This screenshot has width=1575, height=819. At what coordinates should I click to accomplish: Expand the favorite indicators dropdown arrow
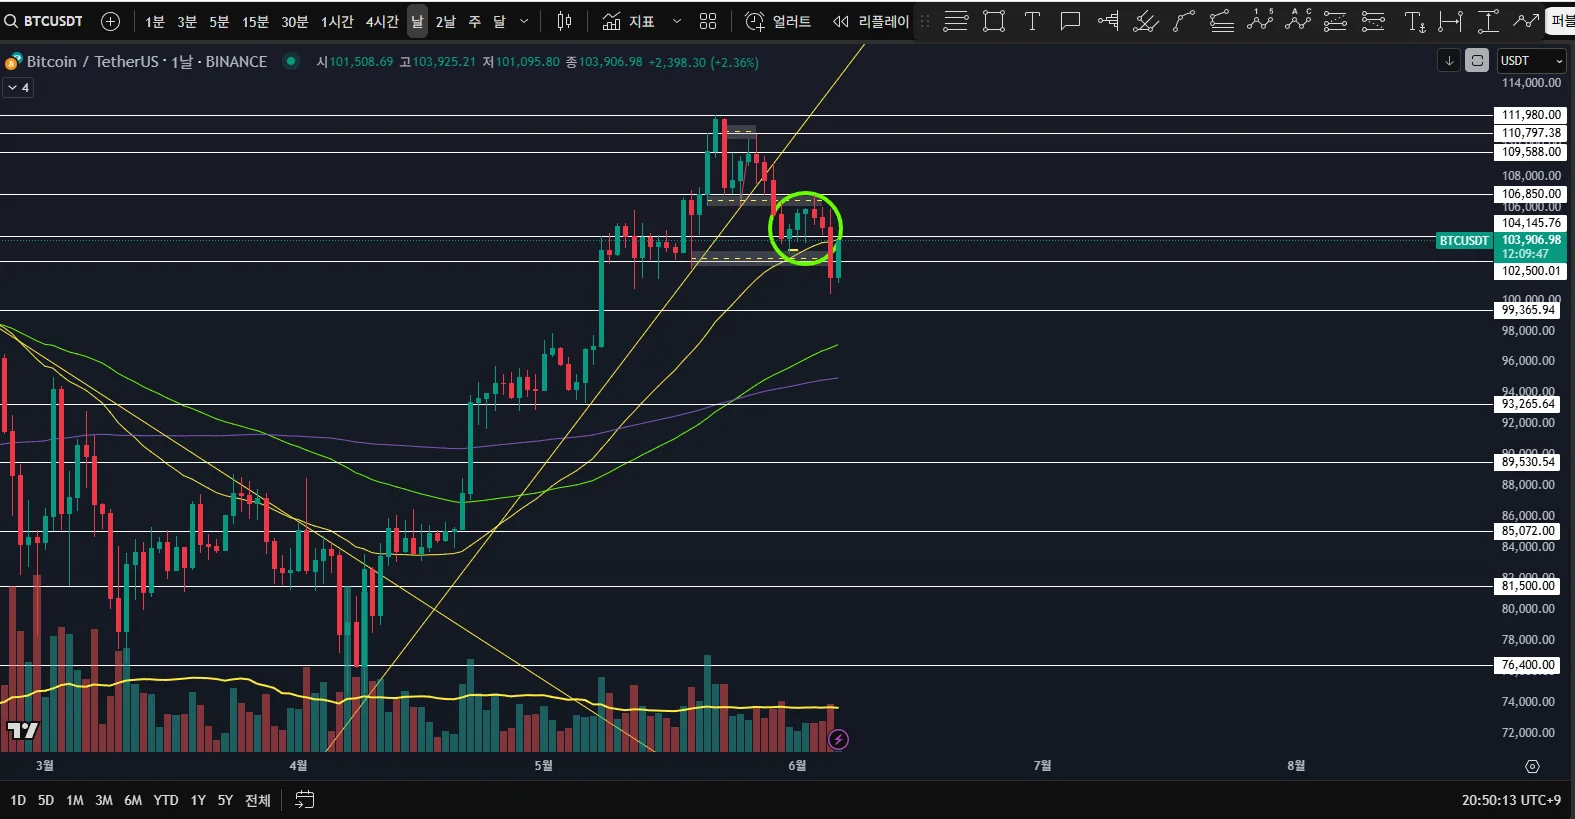pos(677,21)
